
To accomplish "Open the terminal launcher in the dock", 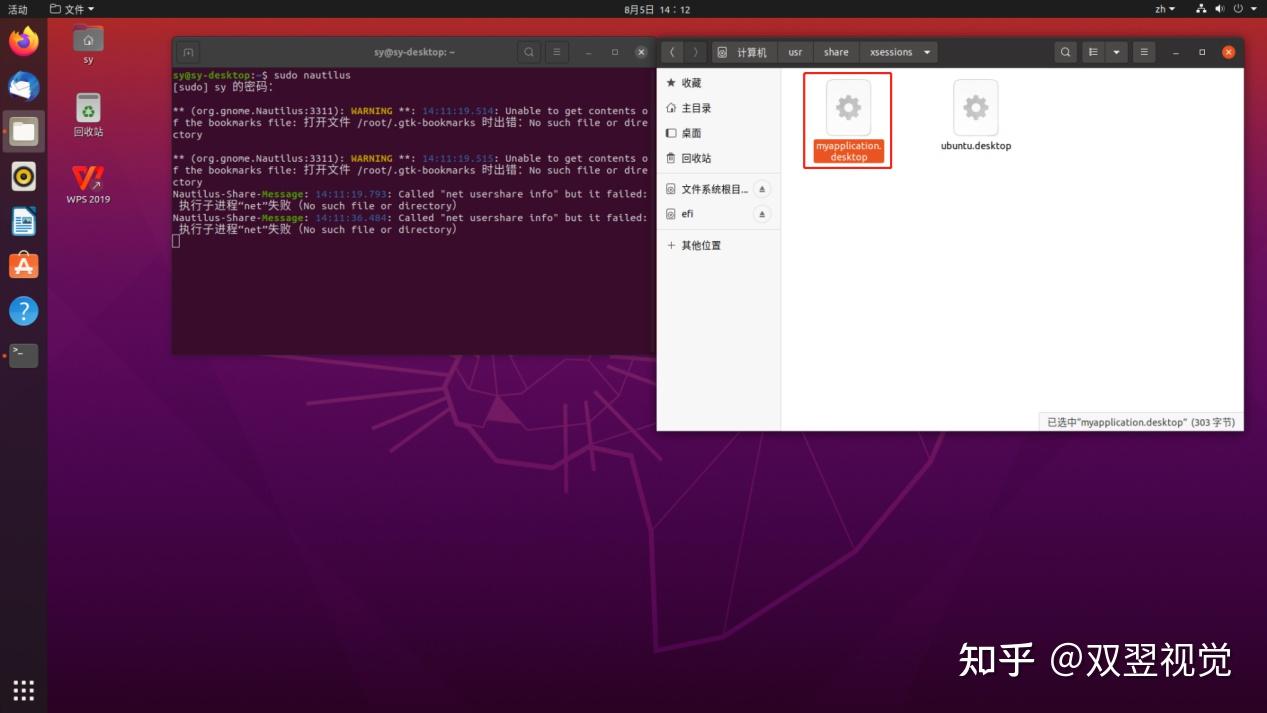I will pos(22,354).
